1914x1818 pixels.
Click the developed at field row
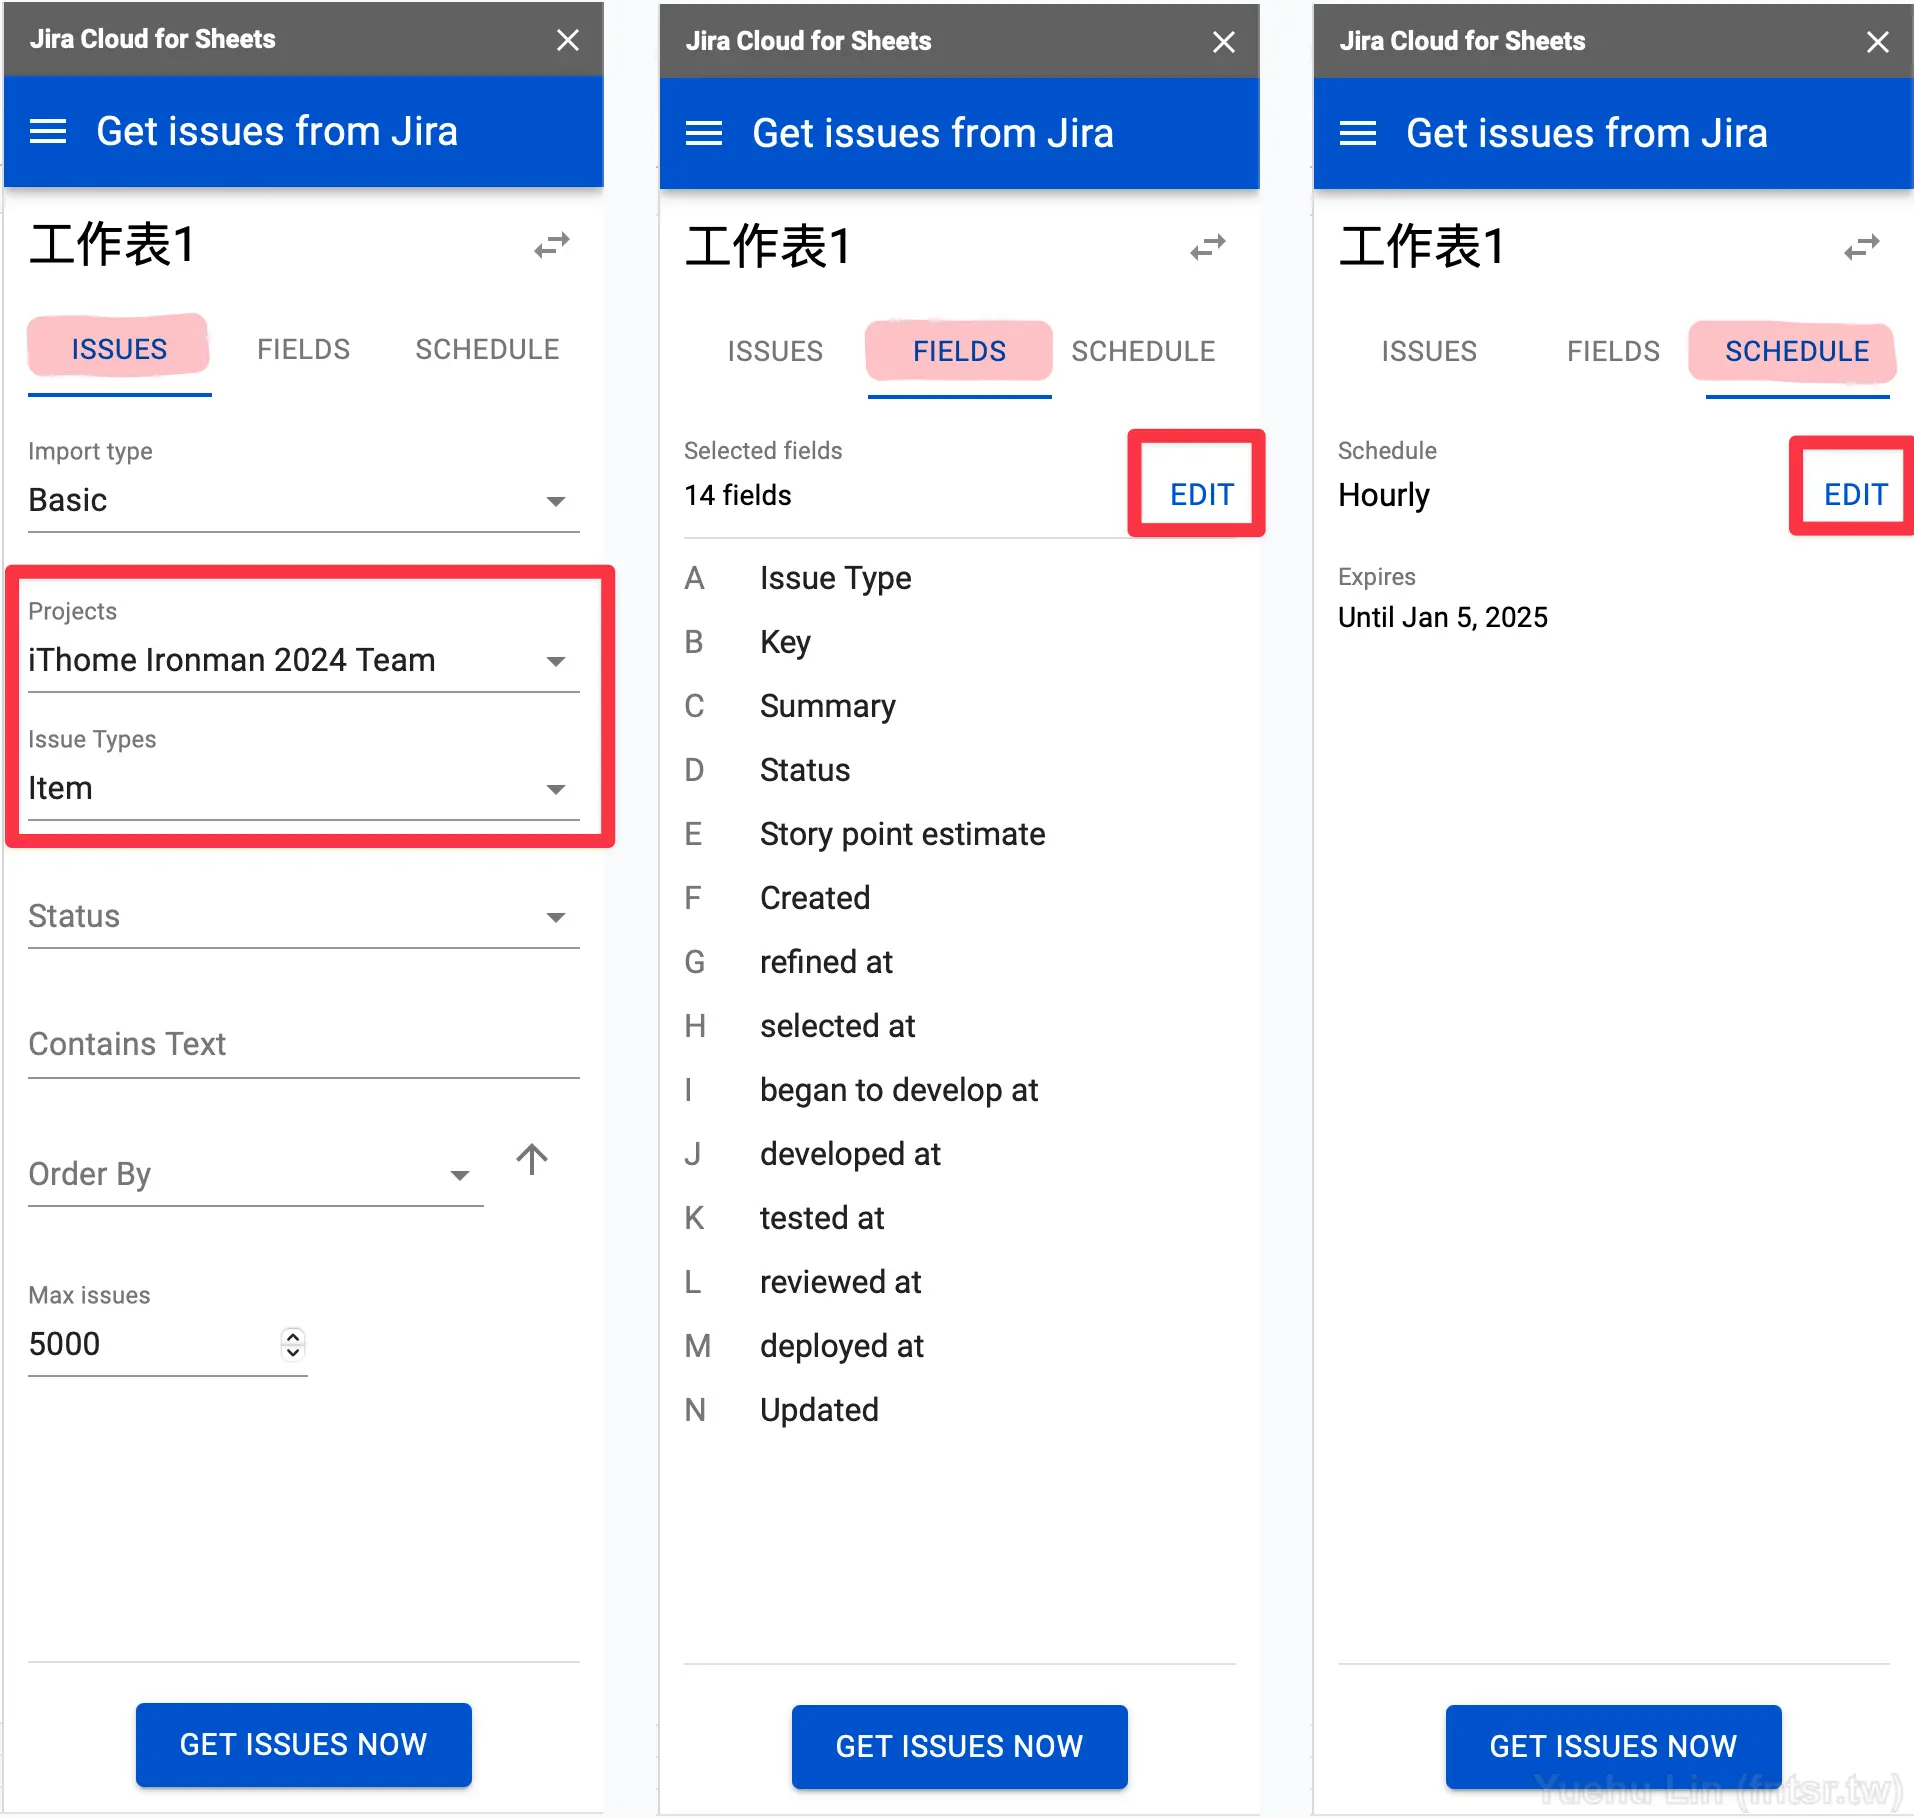[960, 1154]
